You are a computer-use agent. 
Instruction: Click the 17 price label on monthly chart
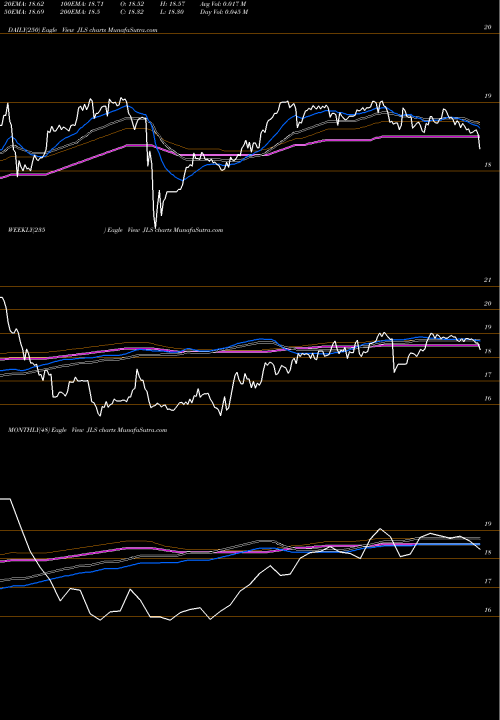pos(488,581)
